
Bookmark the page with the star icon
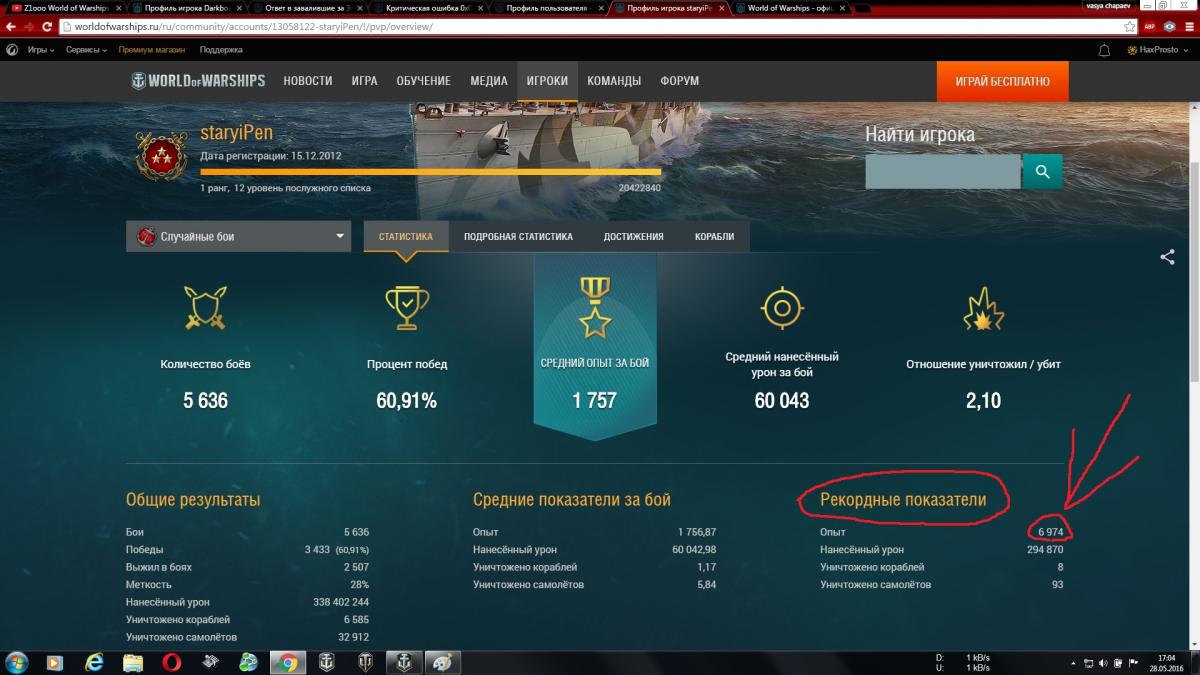pyautogui.click(x=1129, y=26)
